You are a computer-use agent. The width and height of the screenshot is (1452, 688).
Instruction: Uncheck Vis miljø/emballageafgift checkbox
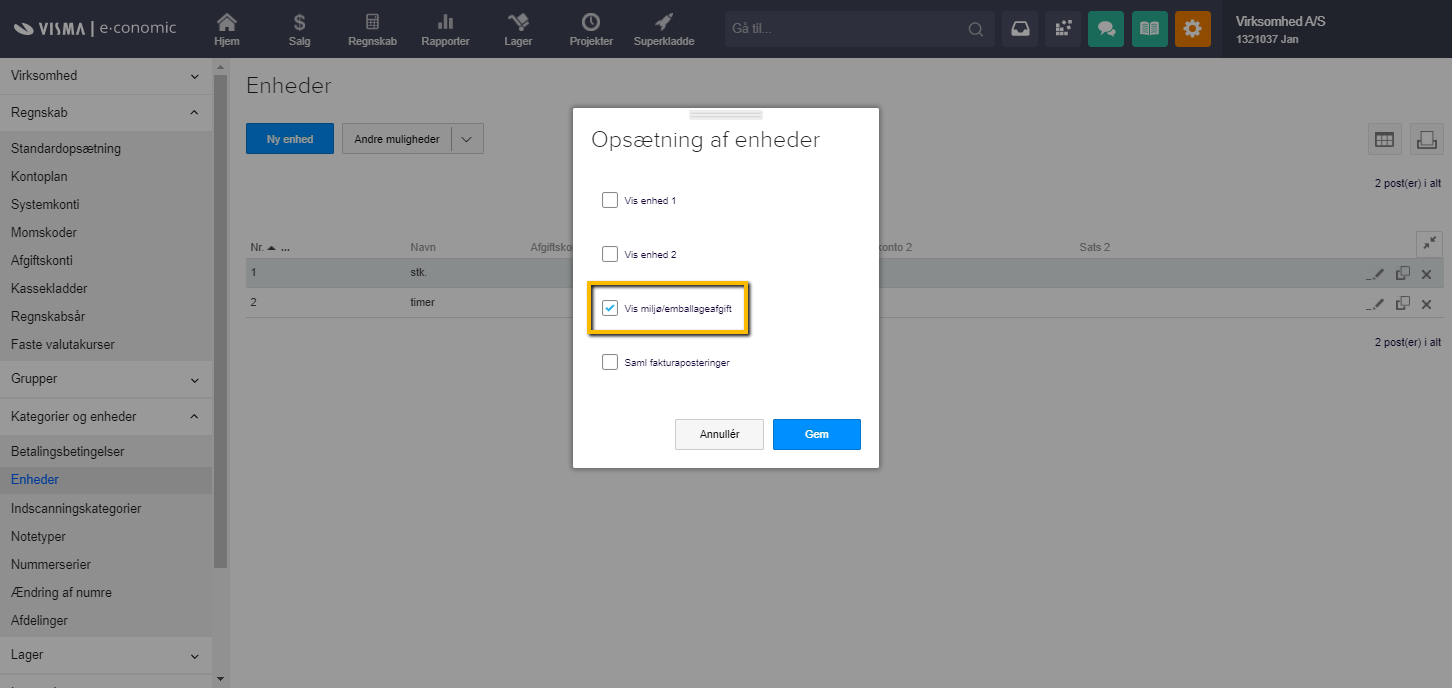(x=610, y=309)
